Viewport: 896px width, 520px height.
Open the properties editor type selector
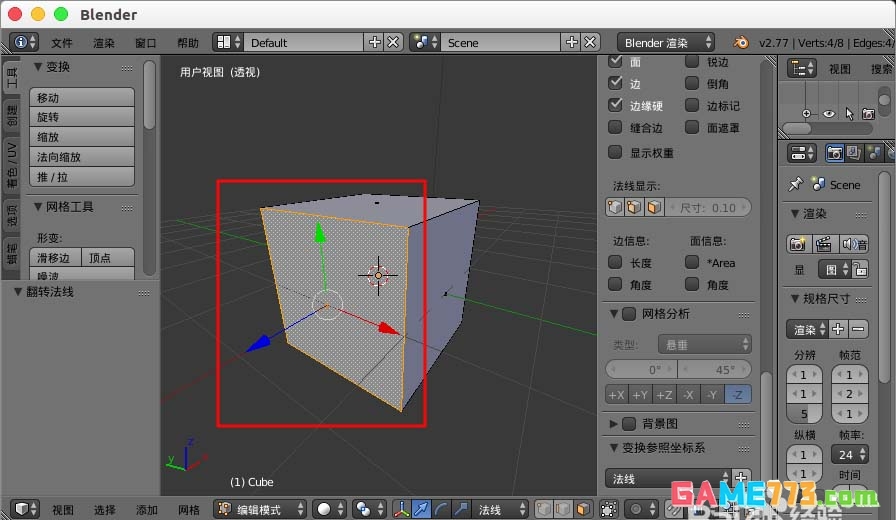(802, 153)
